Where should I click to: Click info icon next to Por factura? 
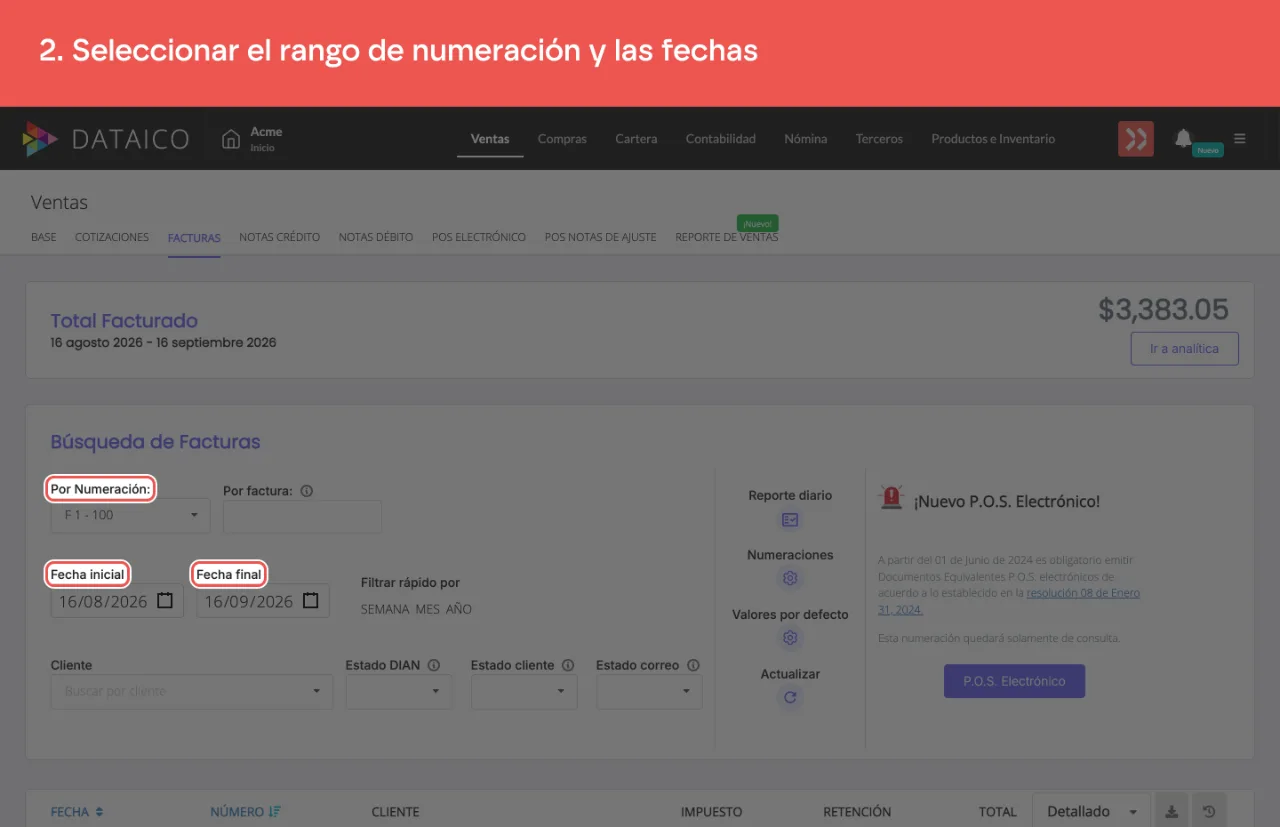coord(307,491)
